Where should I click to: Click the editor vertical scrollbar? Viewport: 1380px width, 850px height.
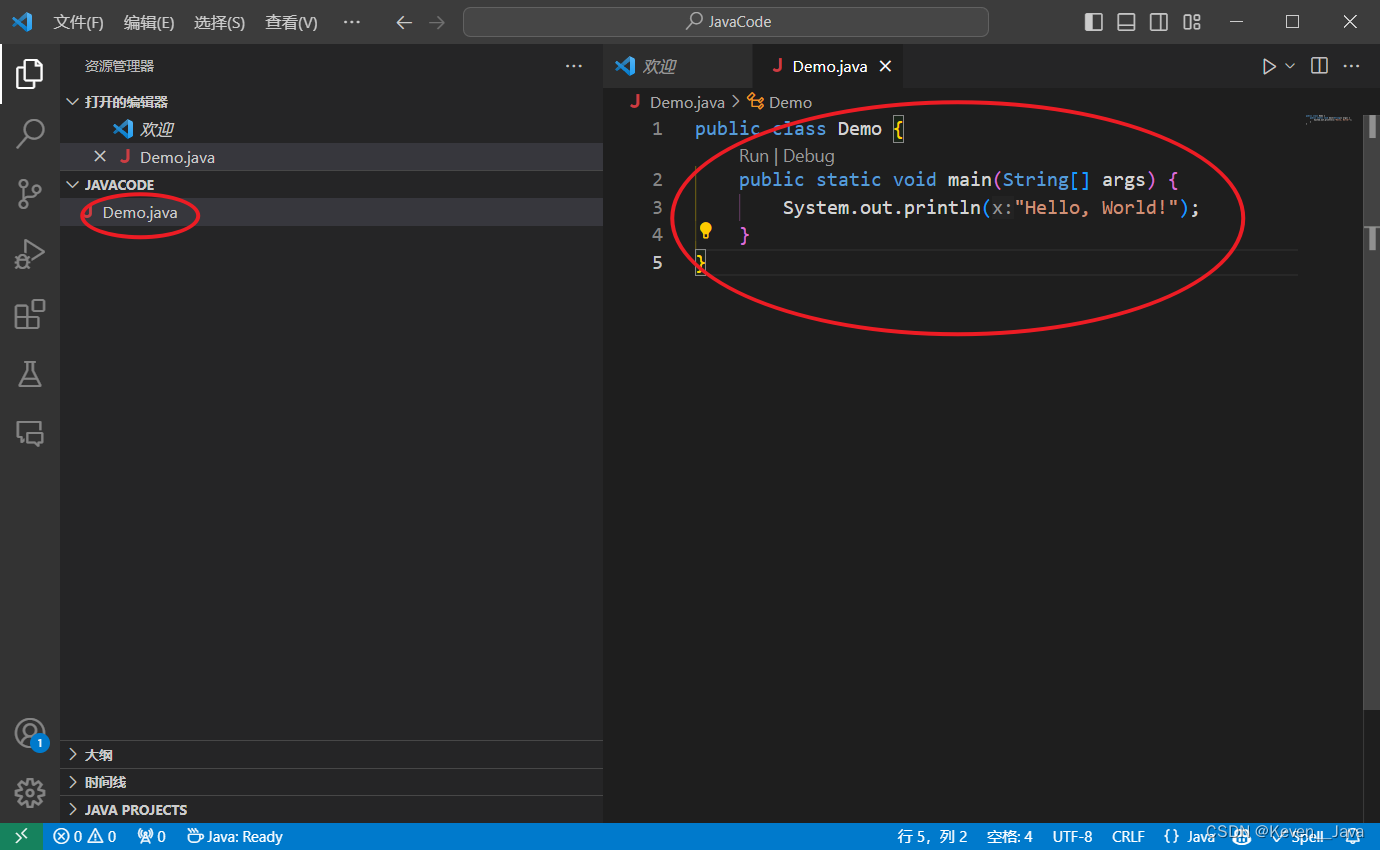pyautogui.click(x=1371, y=410)
